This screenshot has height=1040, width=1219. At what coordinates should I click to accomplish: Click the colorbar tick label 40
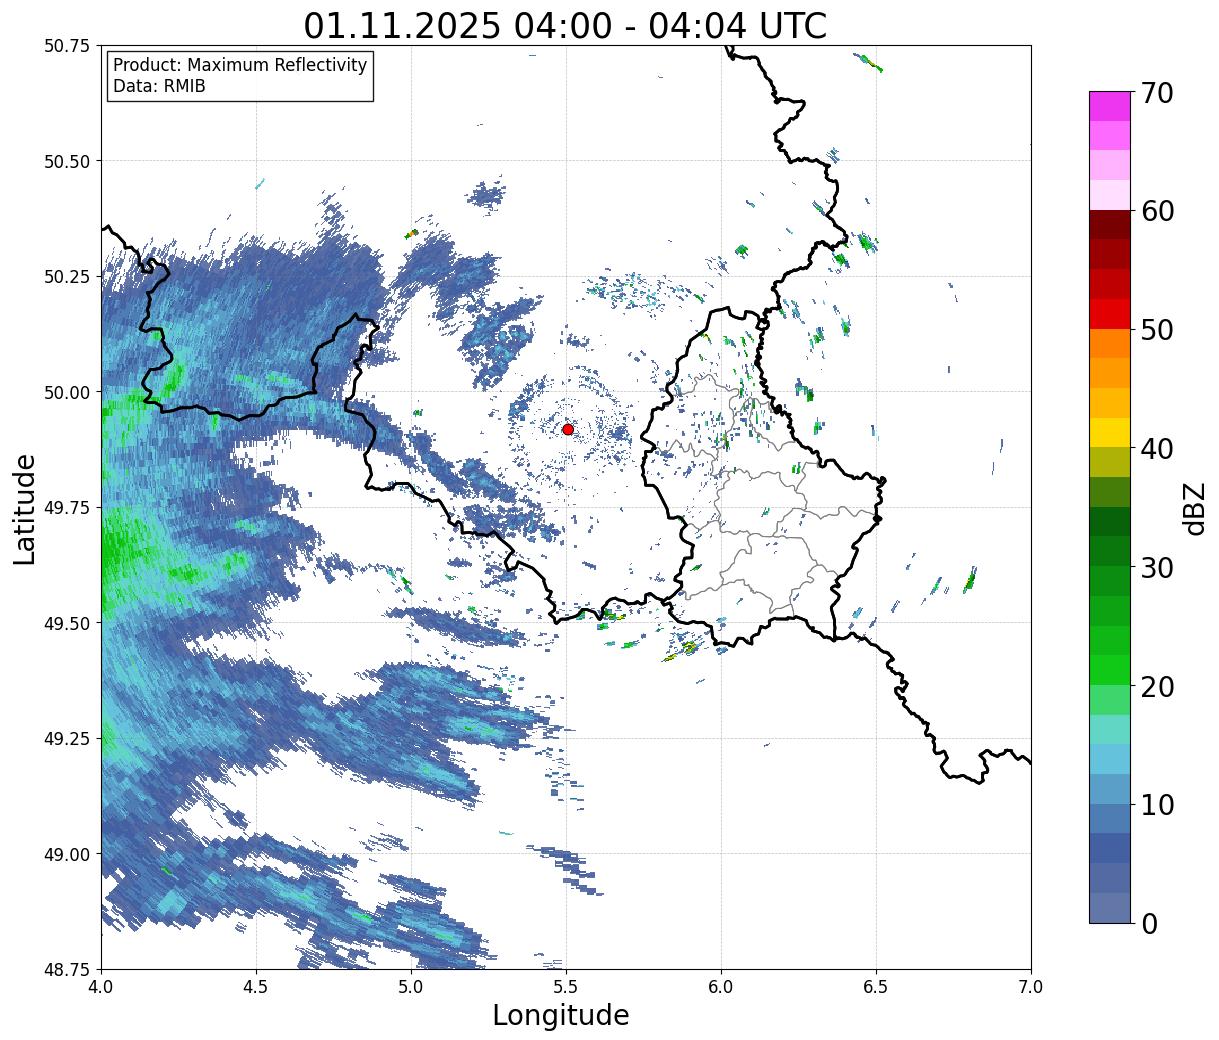(x=1156, y=448)
